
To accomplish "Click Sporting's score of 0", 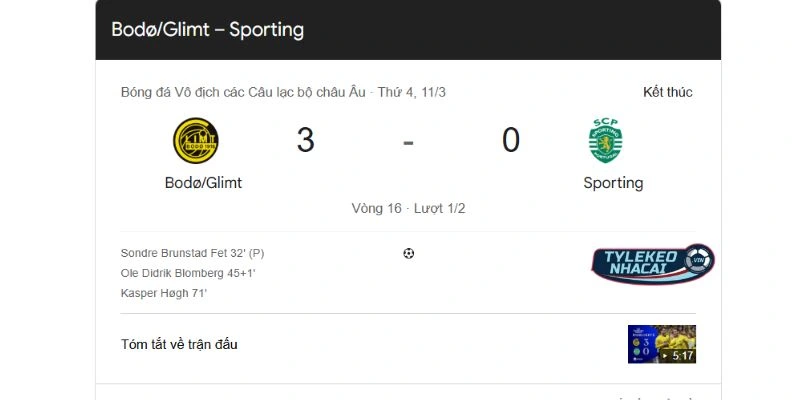I will 511,140.
